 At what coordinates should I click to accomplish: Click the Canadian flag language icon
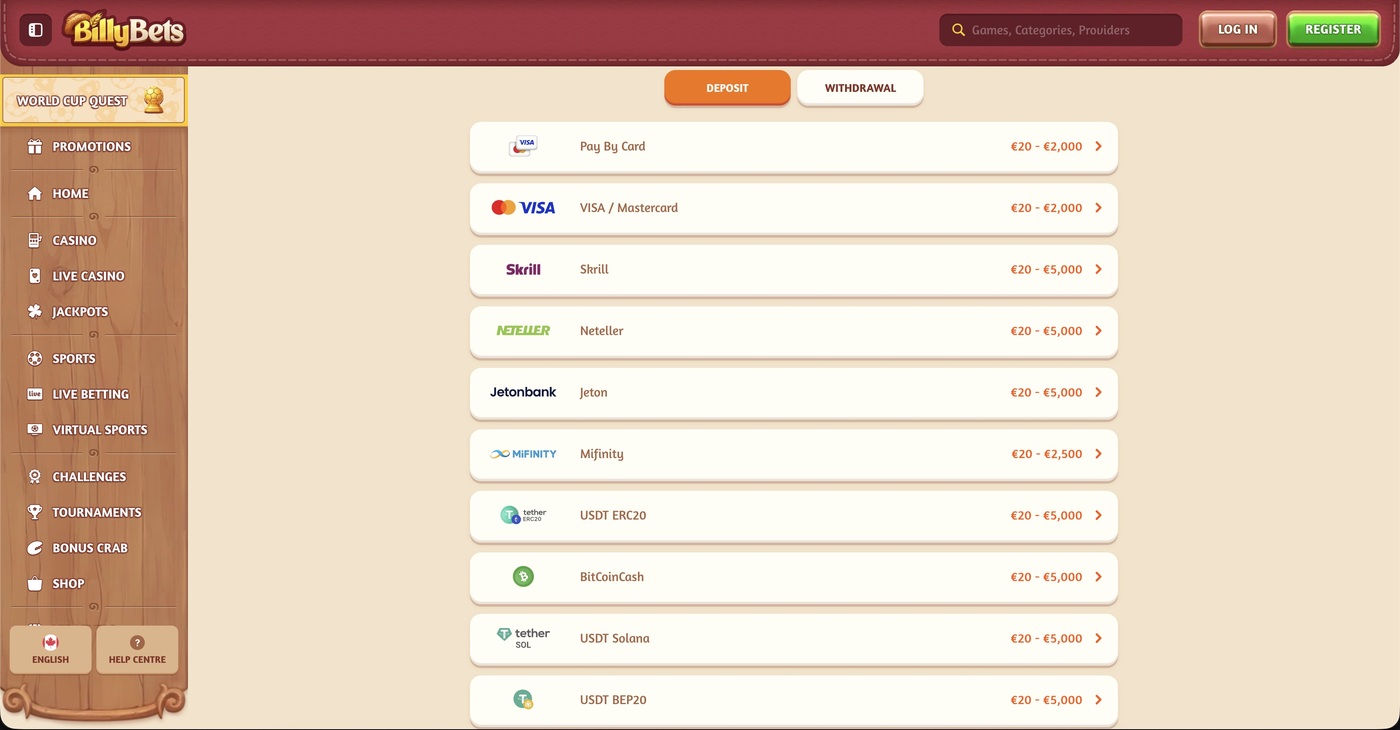[50, 642]
